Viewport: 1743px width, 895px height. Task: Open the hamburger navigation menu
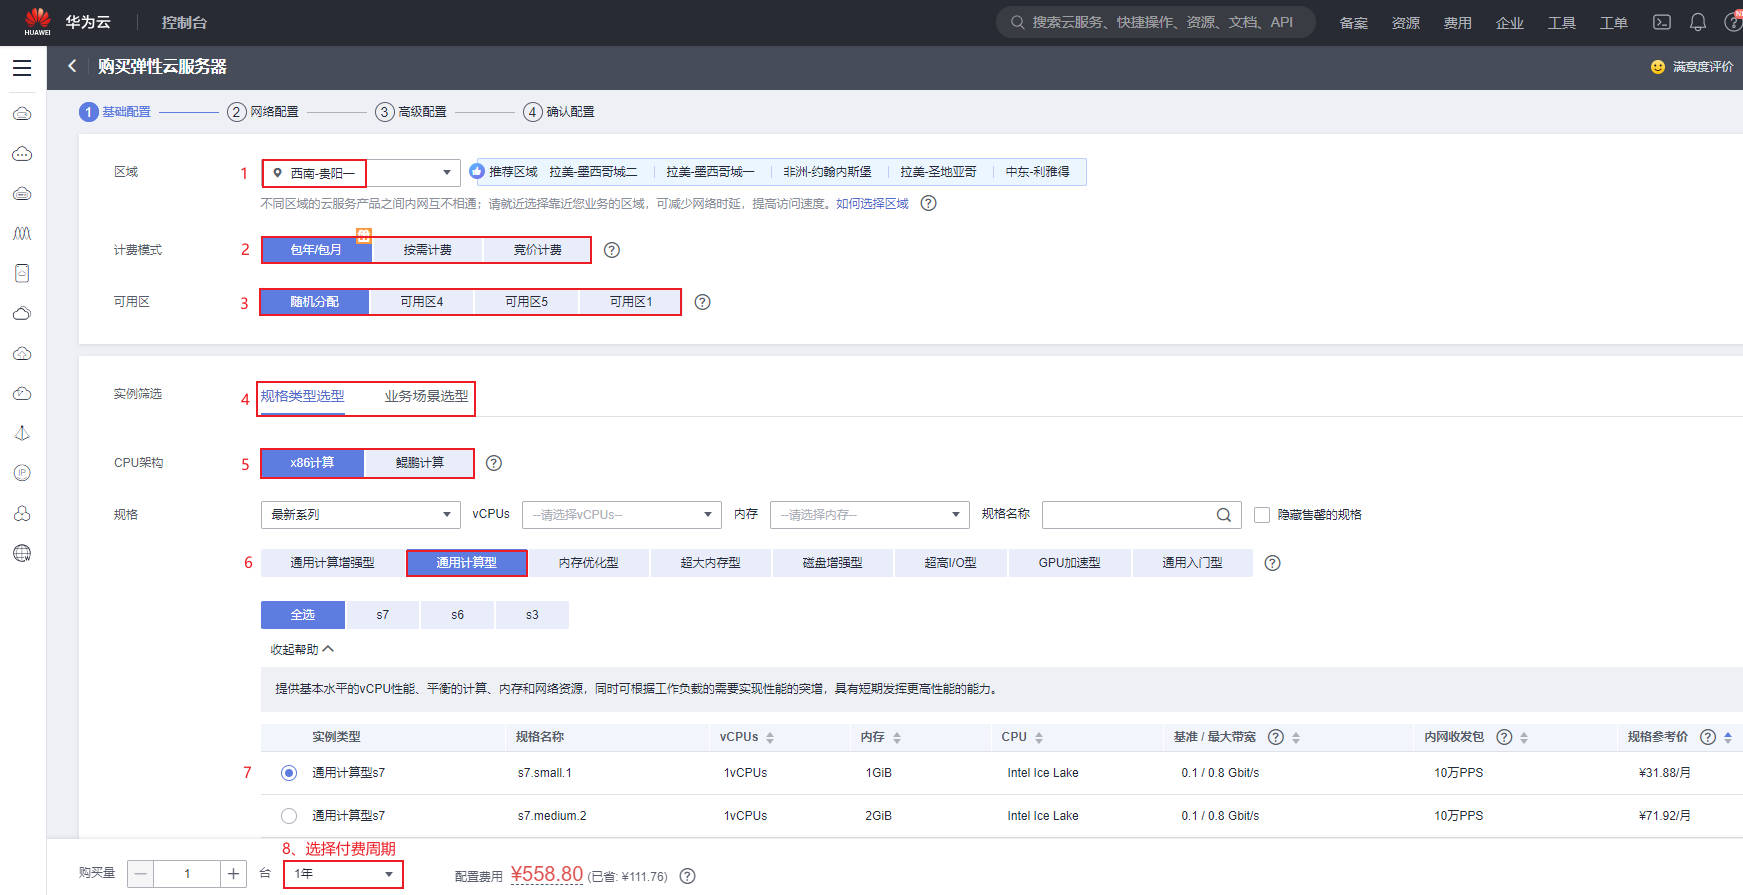22,68
